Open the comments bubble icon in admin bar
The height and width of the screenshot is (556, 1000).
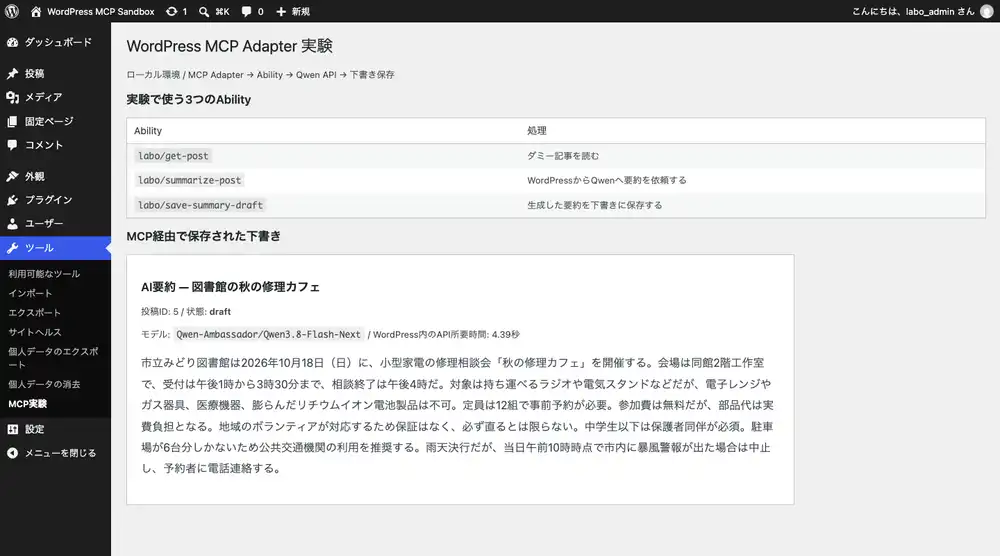[x=246, y=11]
